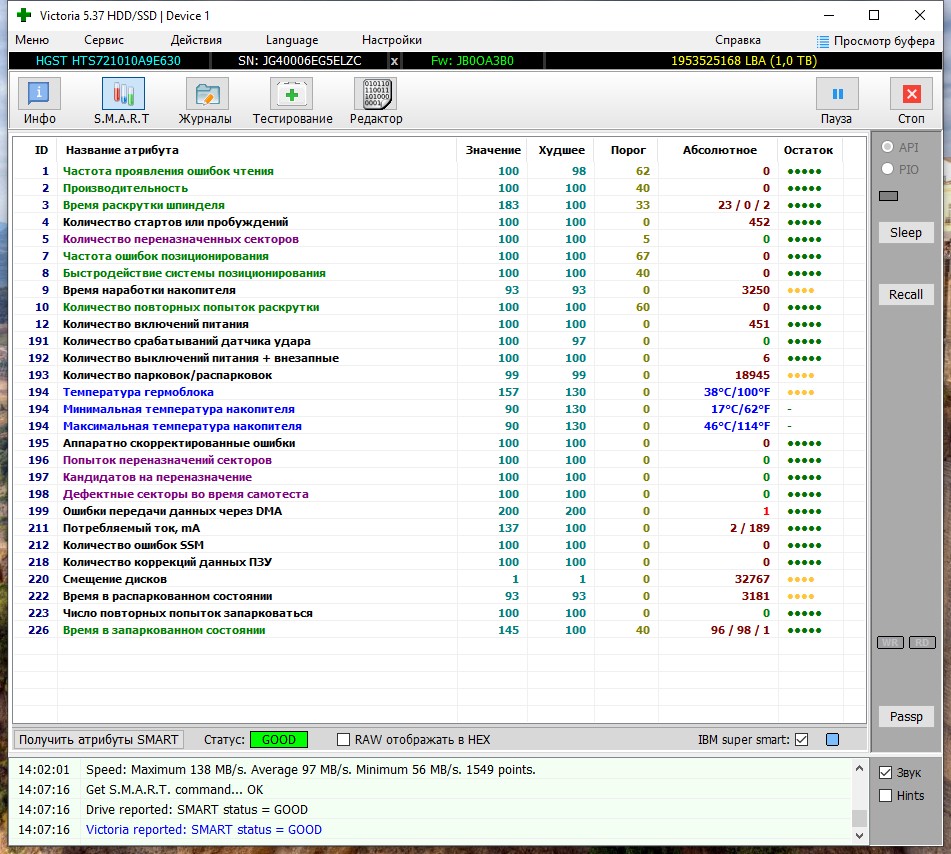Click the small x next to serial number

[394, 61]
